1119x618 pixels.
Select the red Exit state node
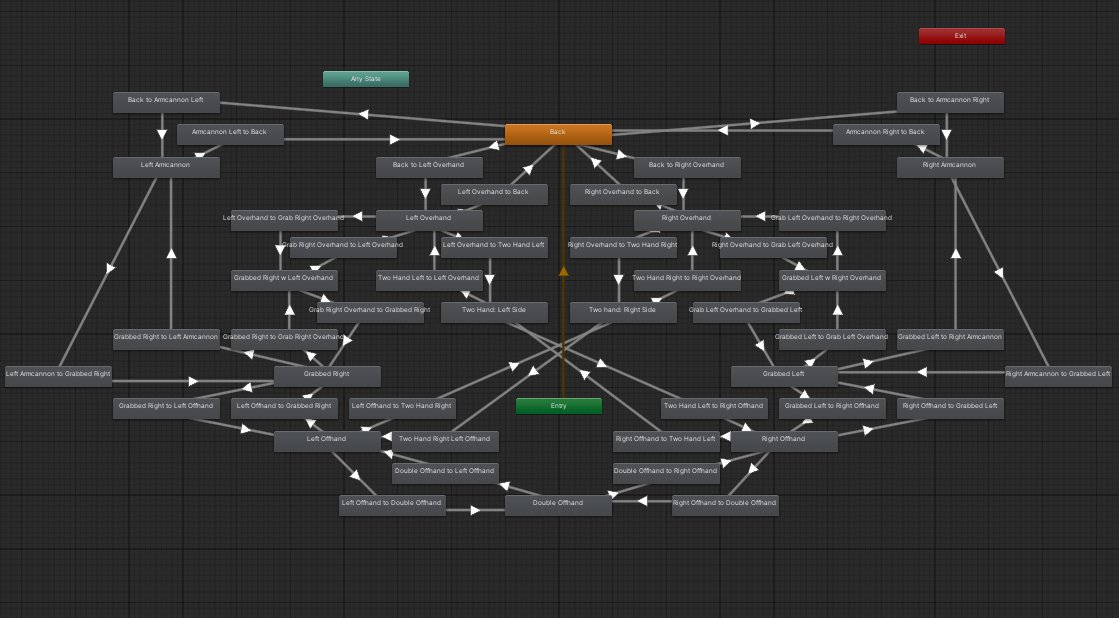point(961,36)
